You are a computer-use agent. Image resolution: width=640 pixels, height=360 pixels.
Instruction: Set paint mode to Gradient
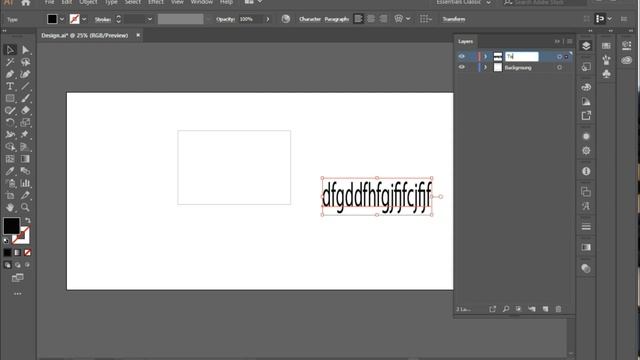[x=18, y=253]
